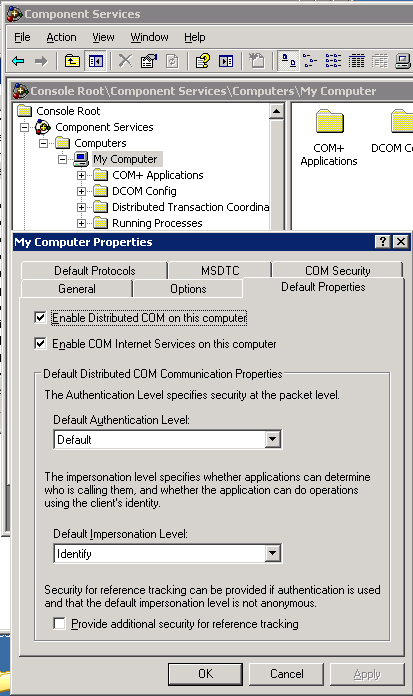Viewport: 413px width, 696px height.
Task: Switch to Small Icons view
Action: pos(310,61)
